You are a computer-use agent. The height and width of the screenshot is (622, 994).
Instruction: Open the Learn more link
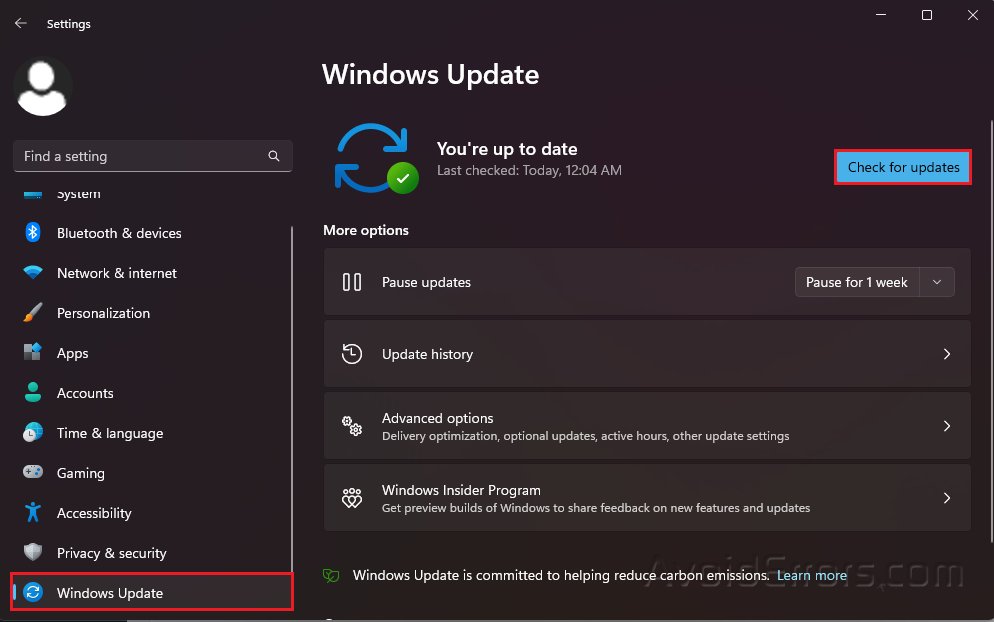click(x=812, y=575)
